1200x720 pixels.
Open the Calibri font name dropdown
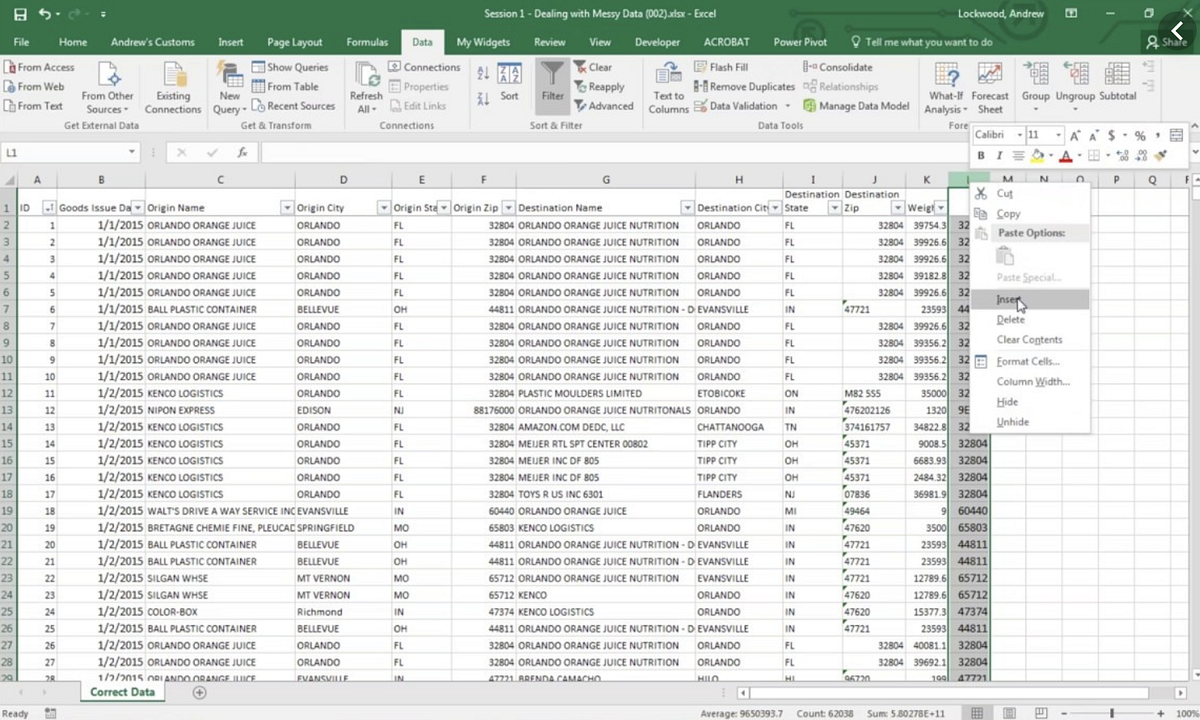pyautogui.click(x=1019, y=135)
